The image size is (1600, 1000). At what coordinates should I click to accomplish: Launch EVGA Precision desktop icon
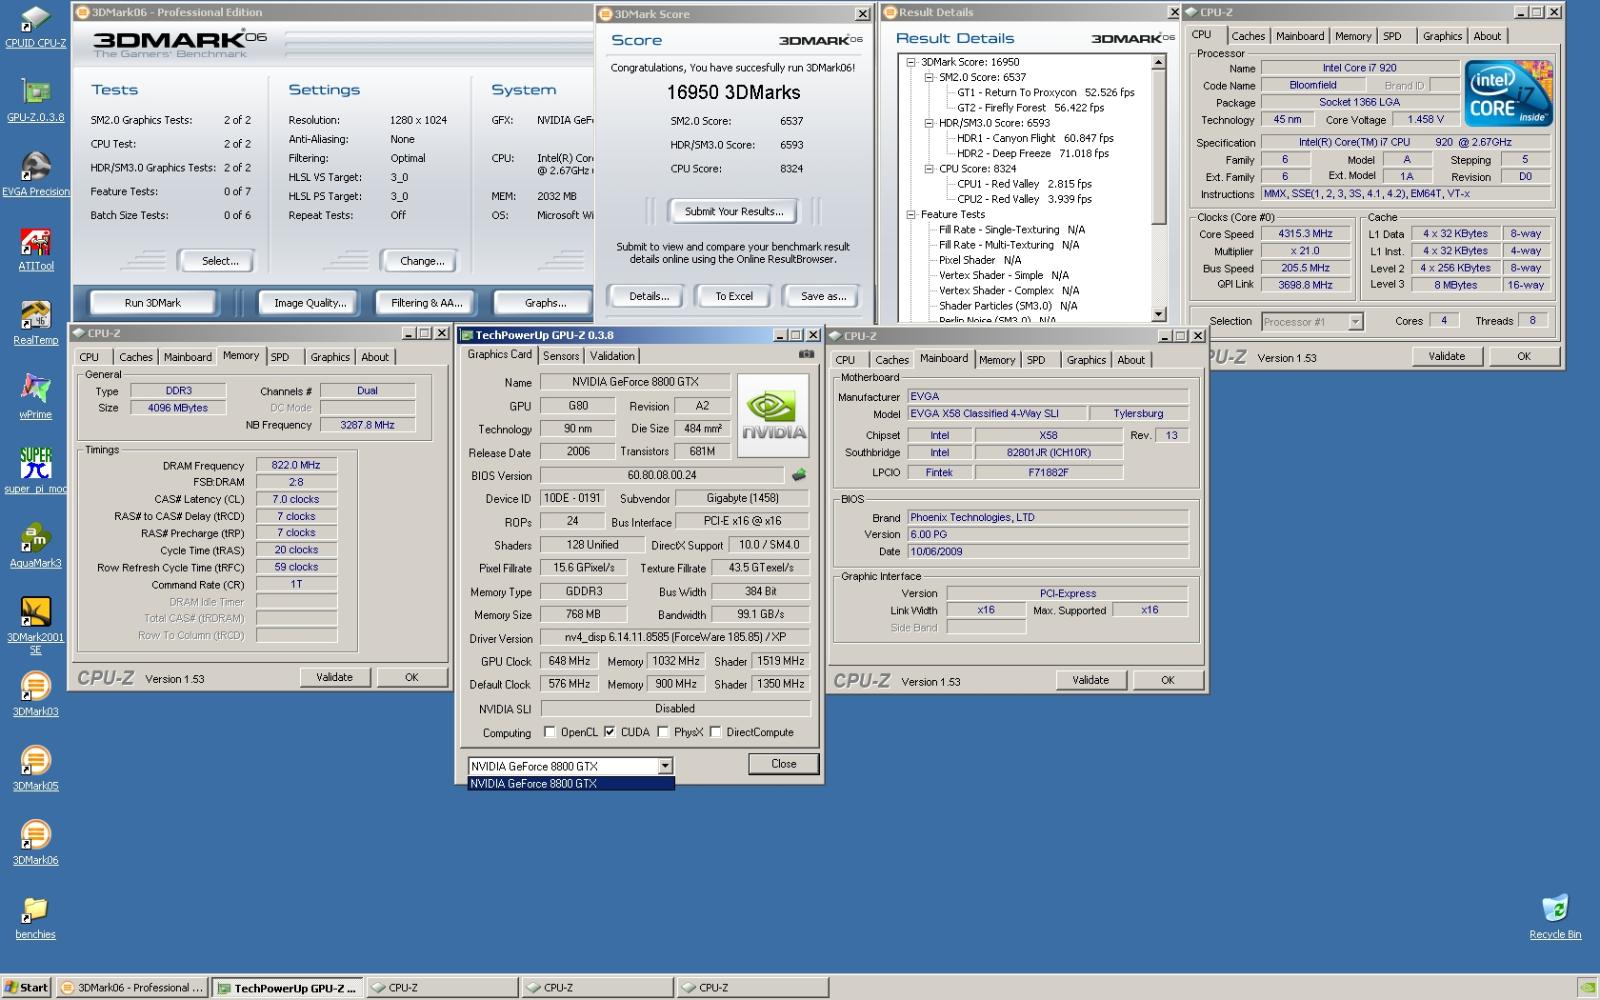[35, 174]
